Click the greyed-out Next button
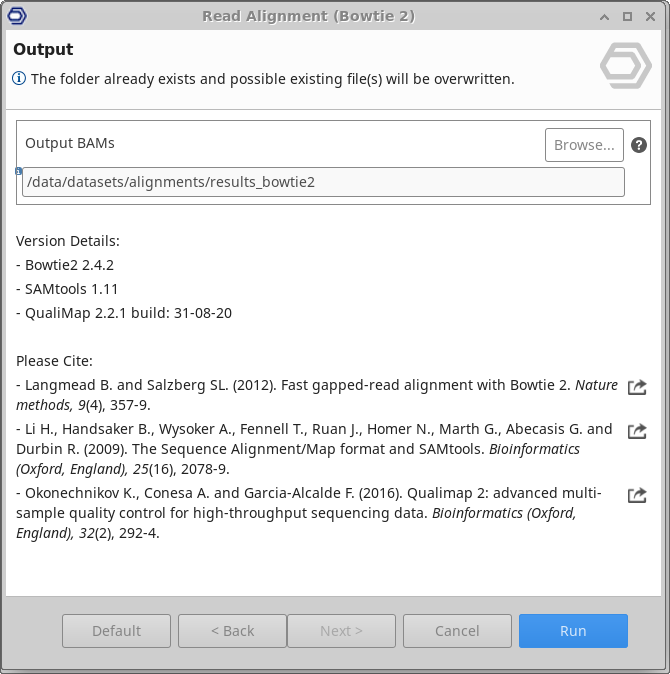The image size is (670, 674). (341, 631)
